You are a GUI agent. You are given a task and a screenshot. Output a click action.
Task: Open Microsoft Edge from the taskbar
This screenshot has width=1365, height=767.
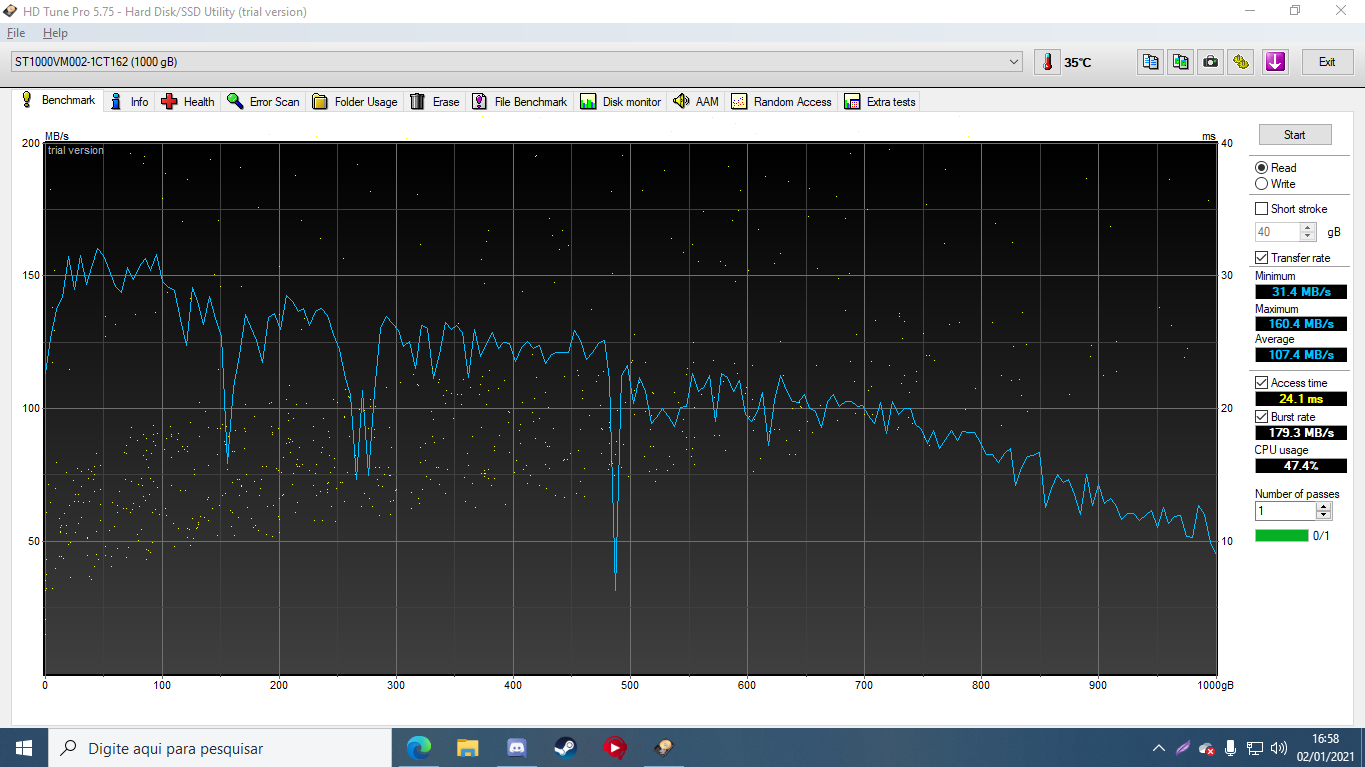pyautogui.click(x=419, y=748)
